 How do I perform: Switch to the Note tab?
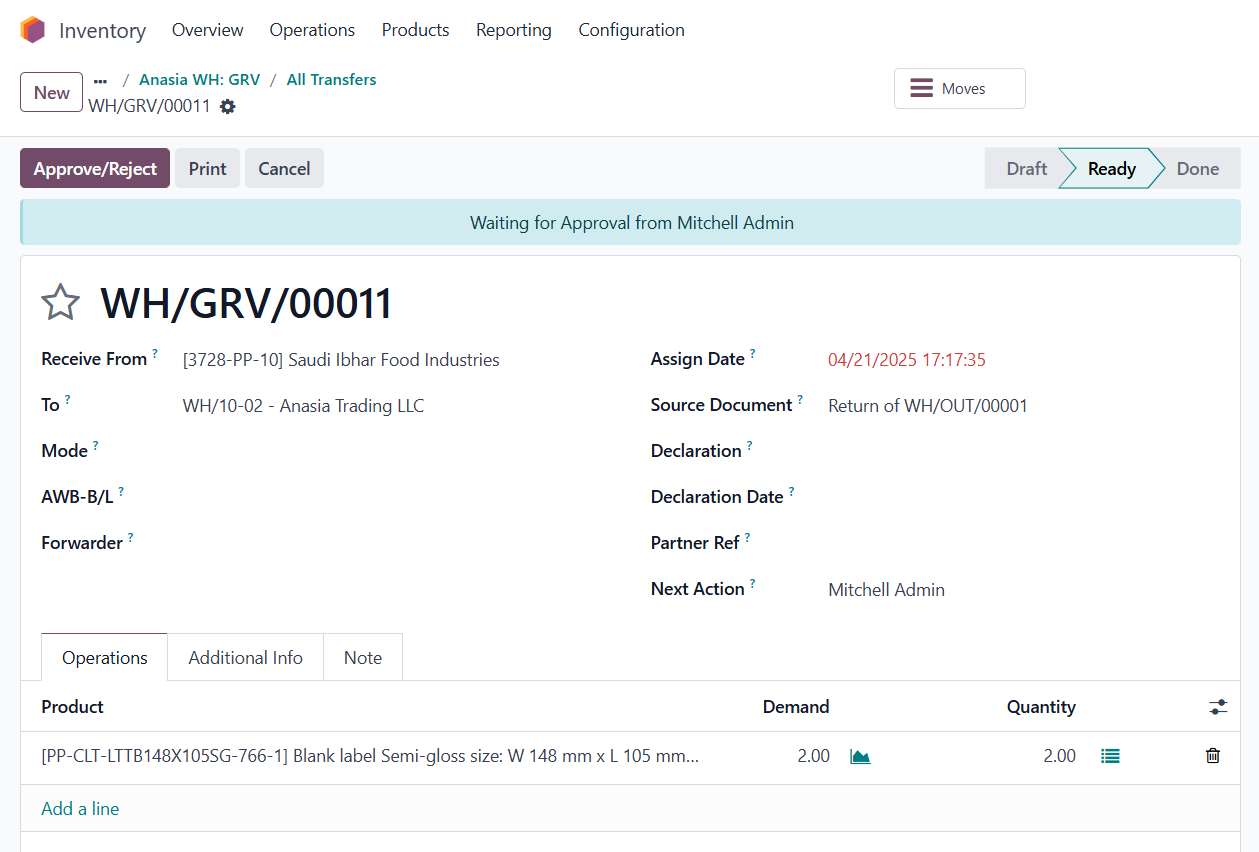click(363, 658)
